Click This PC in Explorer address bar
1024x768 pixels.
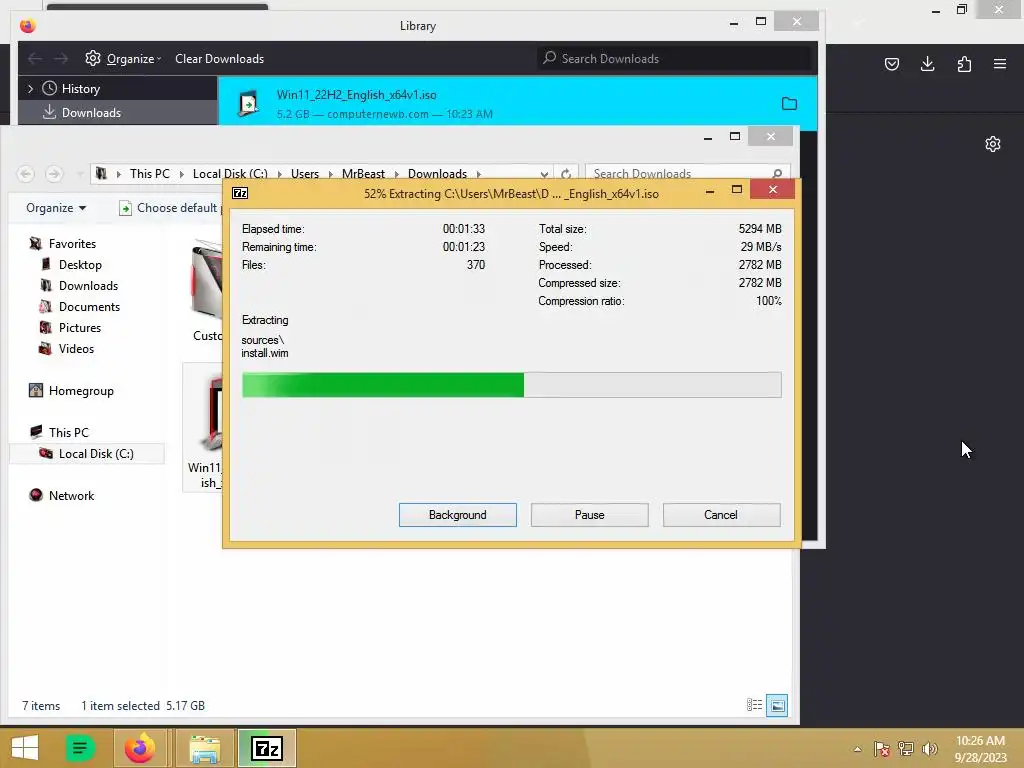150,174
